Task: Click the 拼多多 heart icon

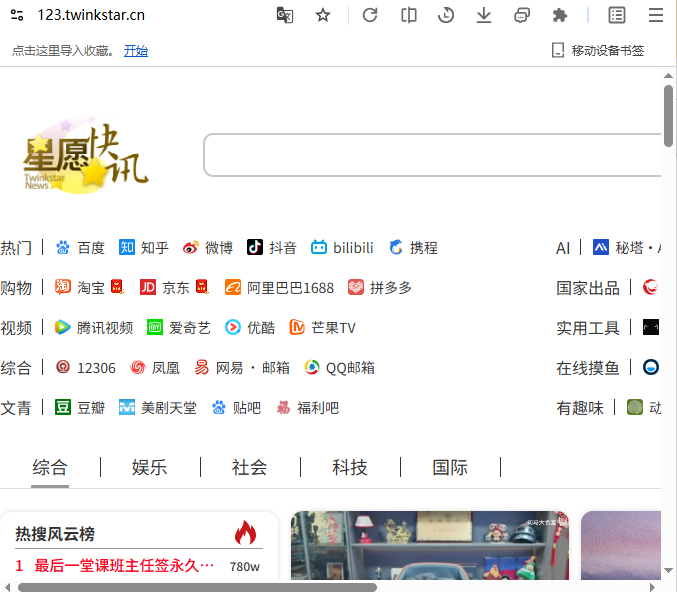Action: (x=356, y=288)
